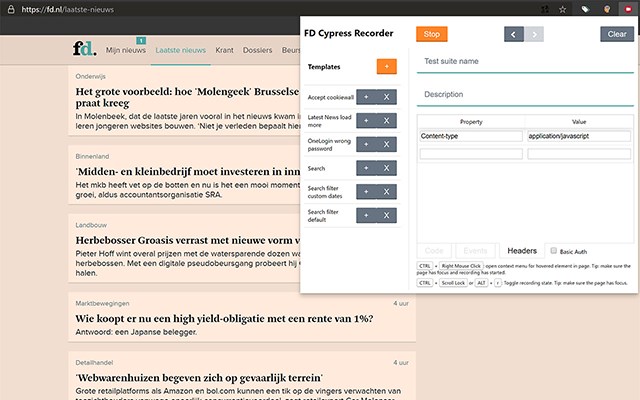This screenshot has height=400, width=640.
Task: Switch to the Events tab
Action: pos(475,251)
